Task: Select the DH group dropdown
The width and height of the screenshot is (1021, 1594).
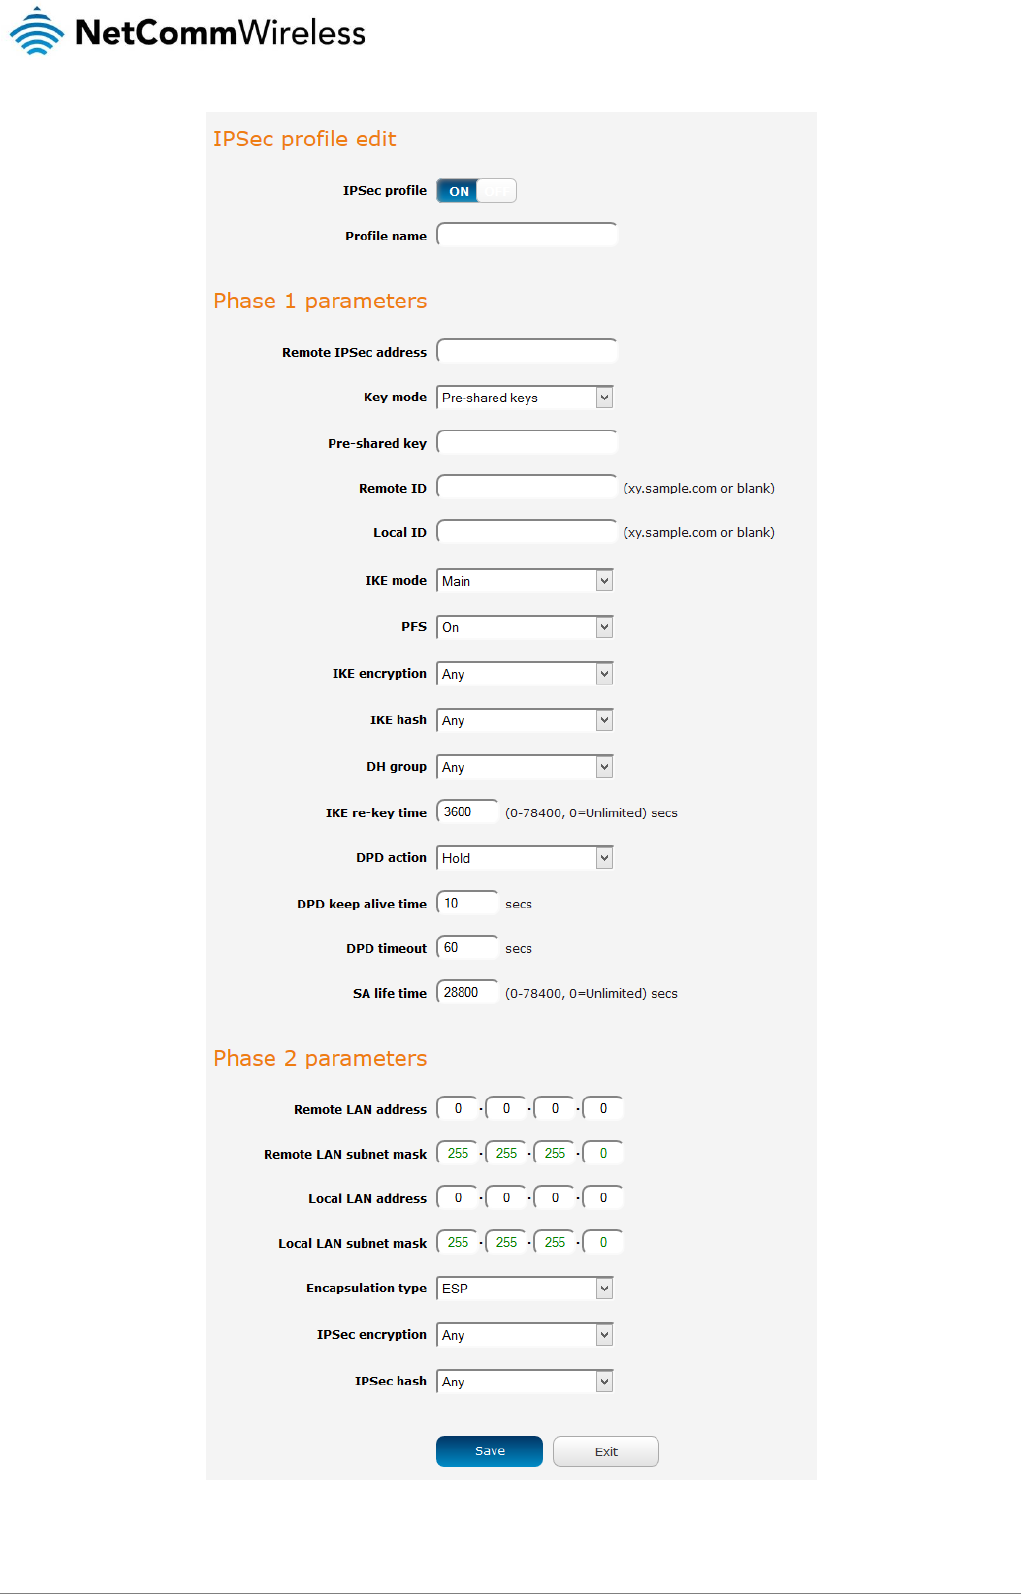Action: pos(525,767)
